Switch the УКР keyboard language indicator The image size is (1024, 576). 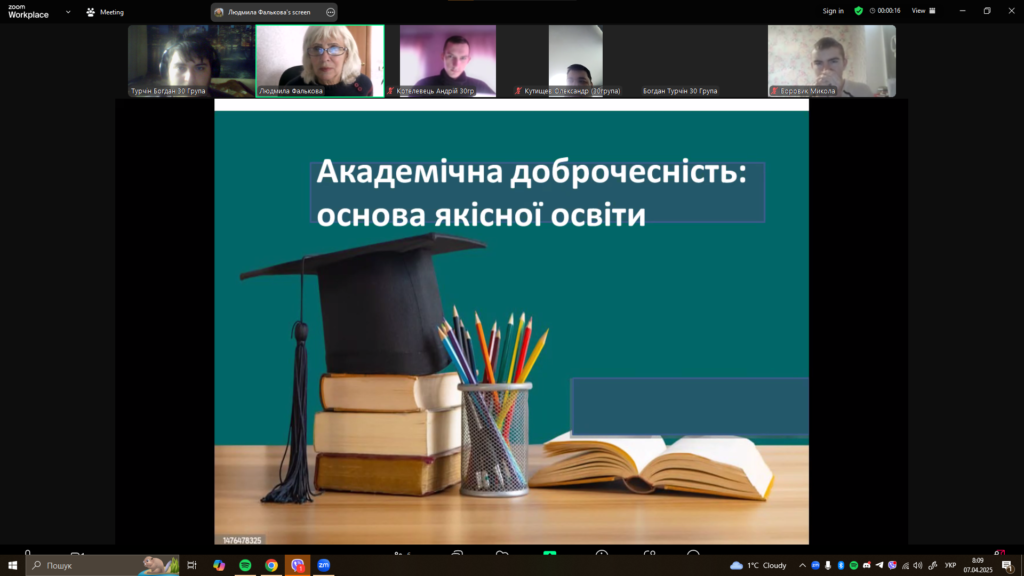[x=950, y=565]
